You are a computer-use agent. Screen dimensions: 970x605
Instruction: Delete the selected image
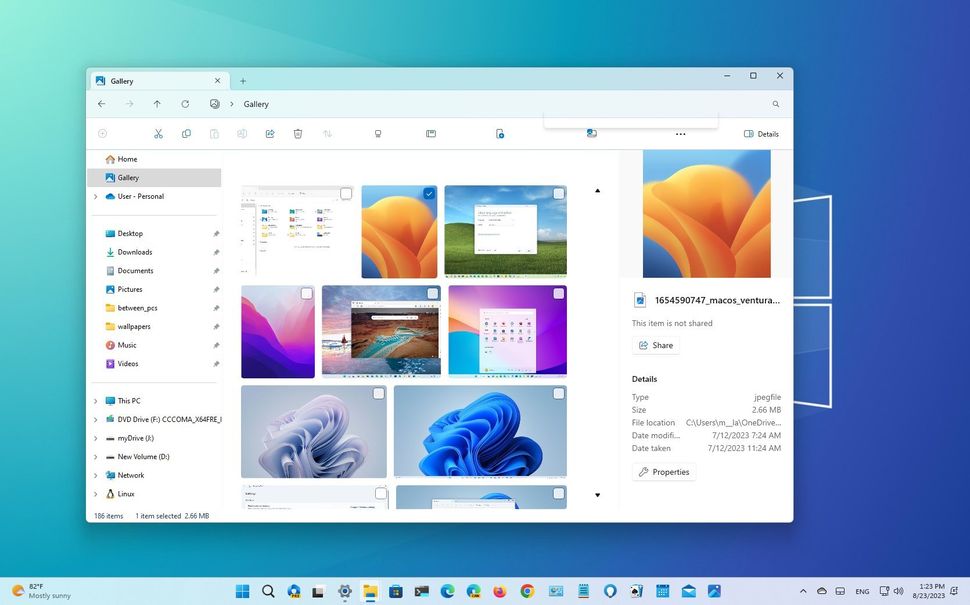click(297, 133)
